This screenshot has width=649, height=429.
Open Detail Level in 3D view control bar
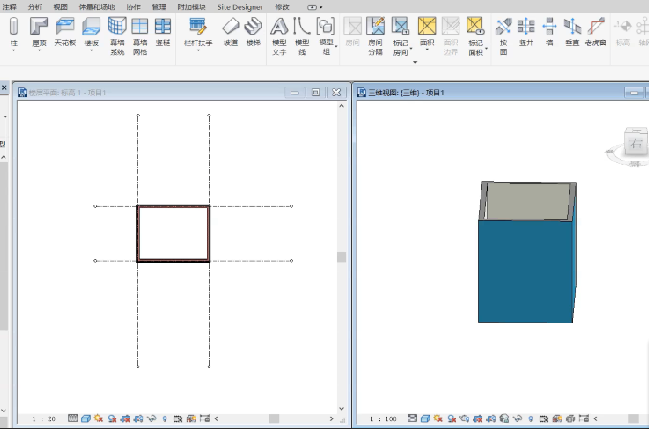(x=412, y=418)
